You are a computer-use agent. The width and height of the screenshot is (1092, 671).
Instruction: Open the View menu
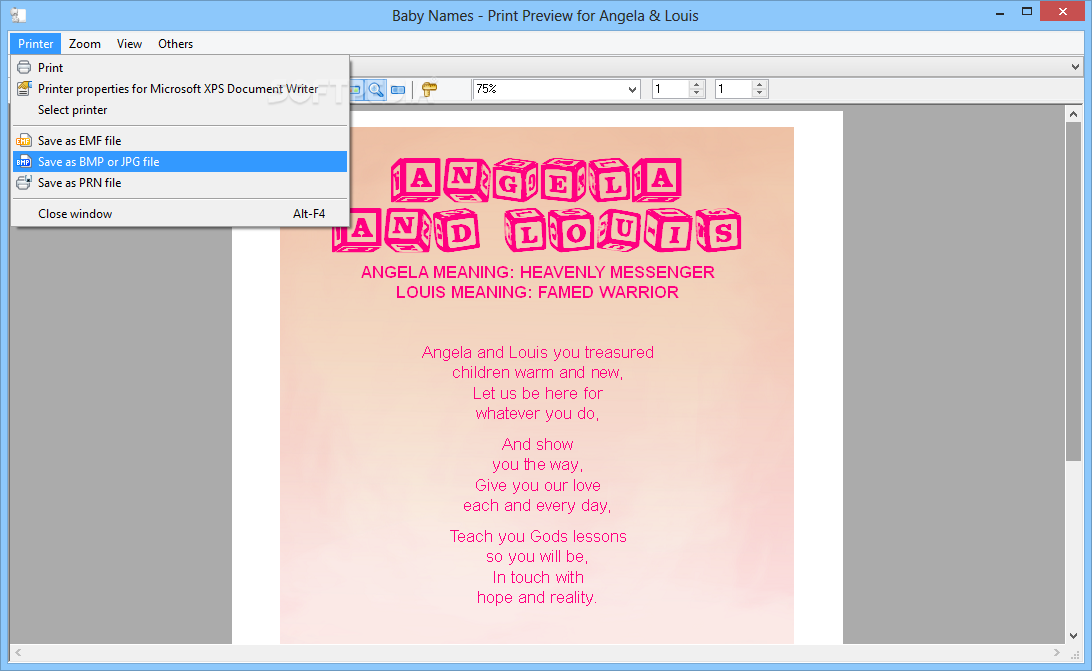[129, 43]
